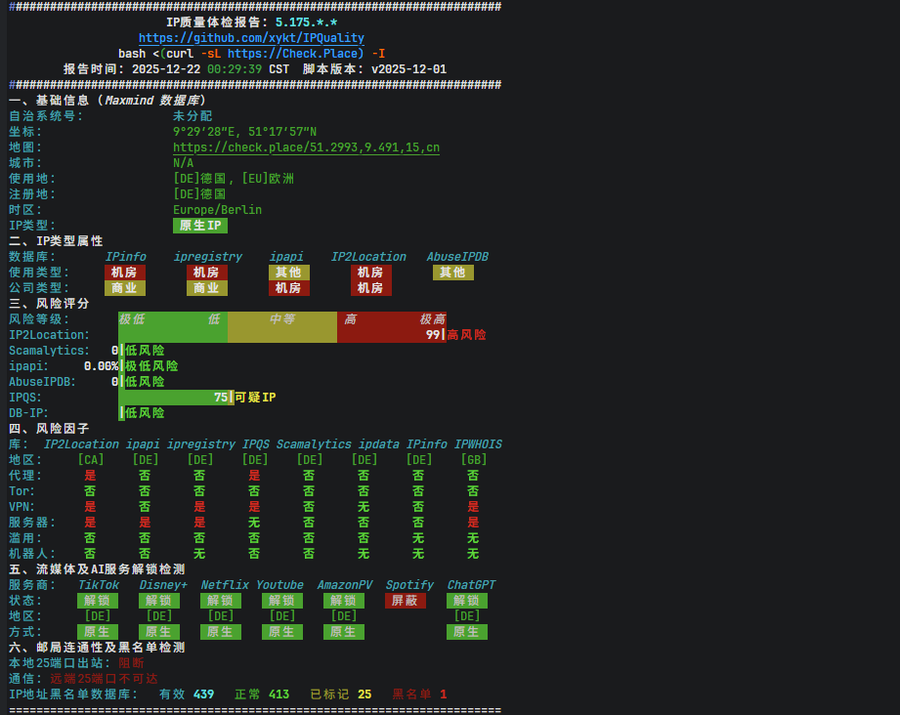This screenshot has width=900, height=715.
Task: Click the red Spotify 屏蔽 status badge
Action: pyautogui.click(x=405, y=601)
